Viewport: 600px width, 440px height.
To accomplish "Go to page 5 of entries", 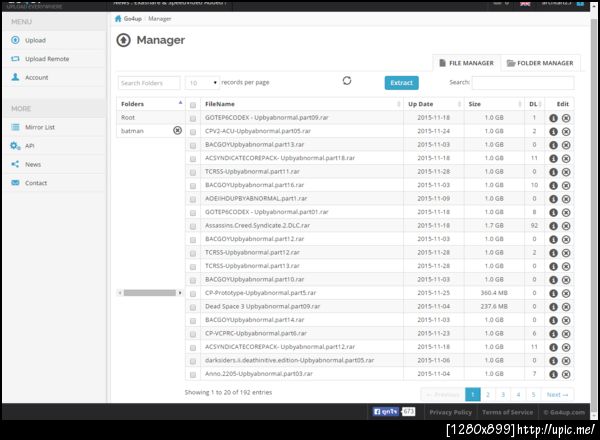I will click(533, 394).
